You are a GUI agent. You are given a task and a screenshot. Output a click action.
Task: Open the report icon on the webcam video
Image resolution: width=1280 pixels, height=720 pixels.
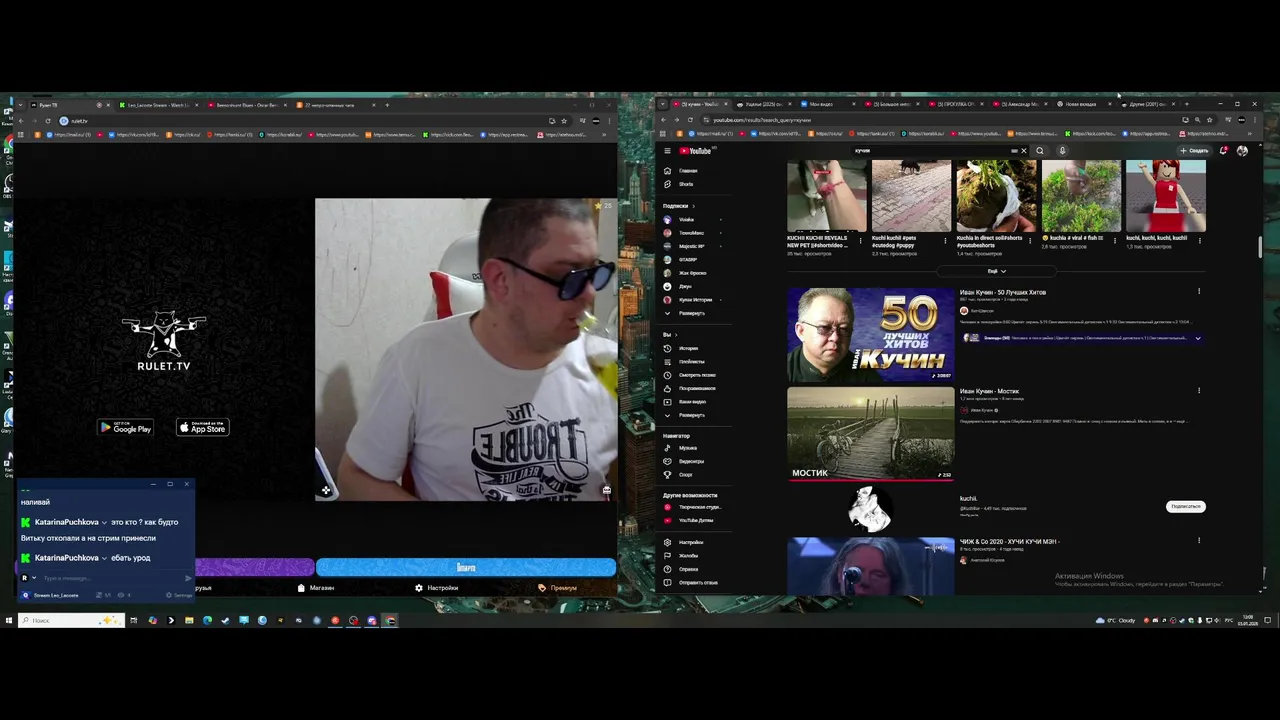click(x=606, y=491)
